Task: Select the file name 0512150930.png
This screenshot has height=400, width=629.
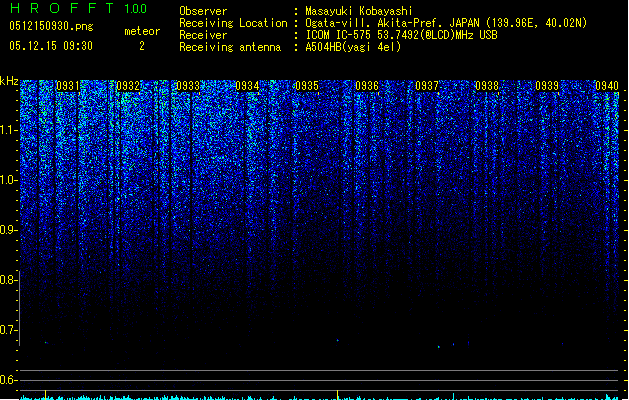Action: click(51, 26)
